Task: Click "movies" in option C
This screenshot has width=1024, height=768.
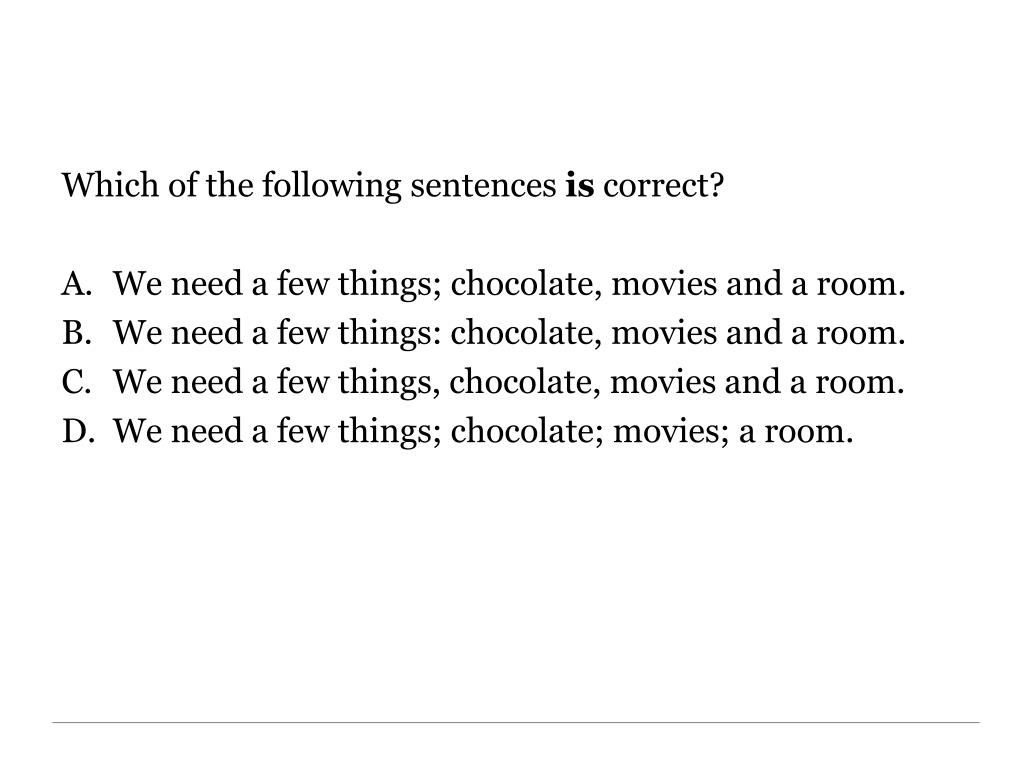Action: [662, 382]
